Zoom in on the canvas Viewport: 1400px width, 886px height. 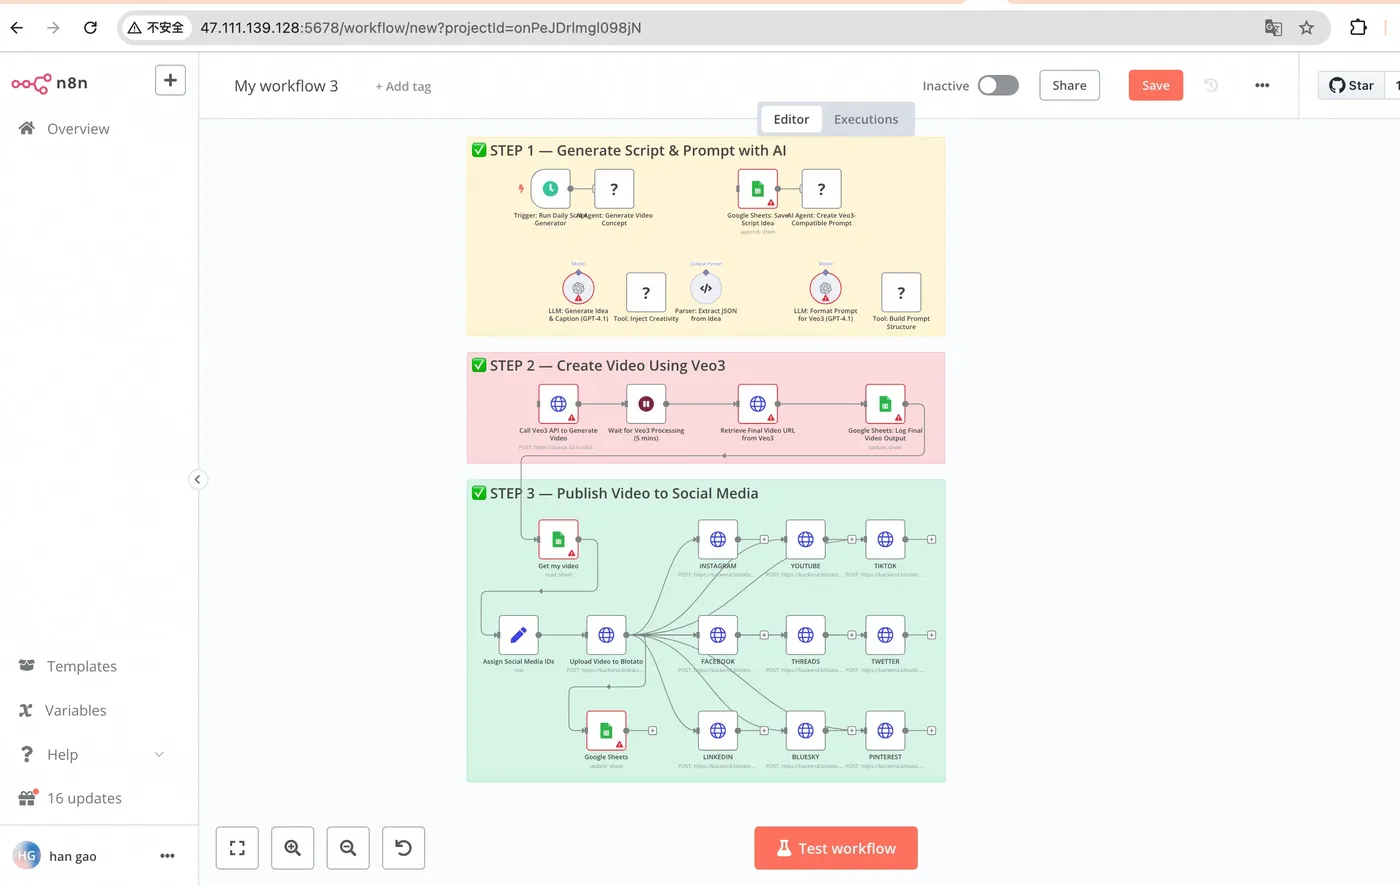293,848
